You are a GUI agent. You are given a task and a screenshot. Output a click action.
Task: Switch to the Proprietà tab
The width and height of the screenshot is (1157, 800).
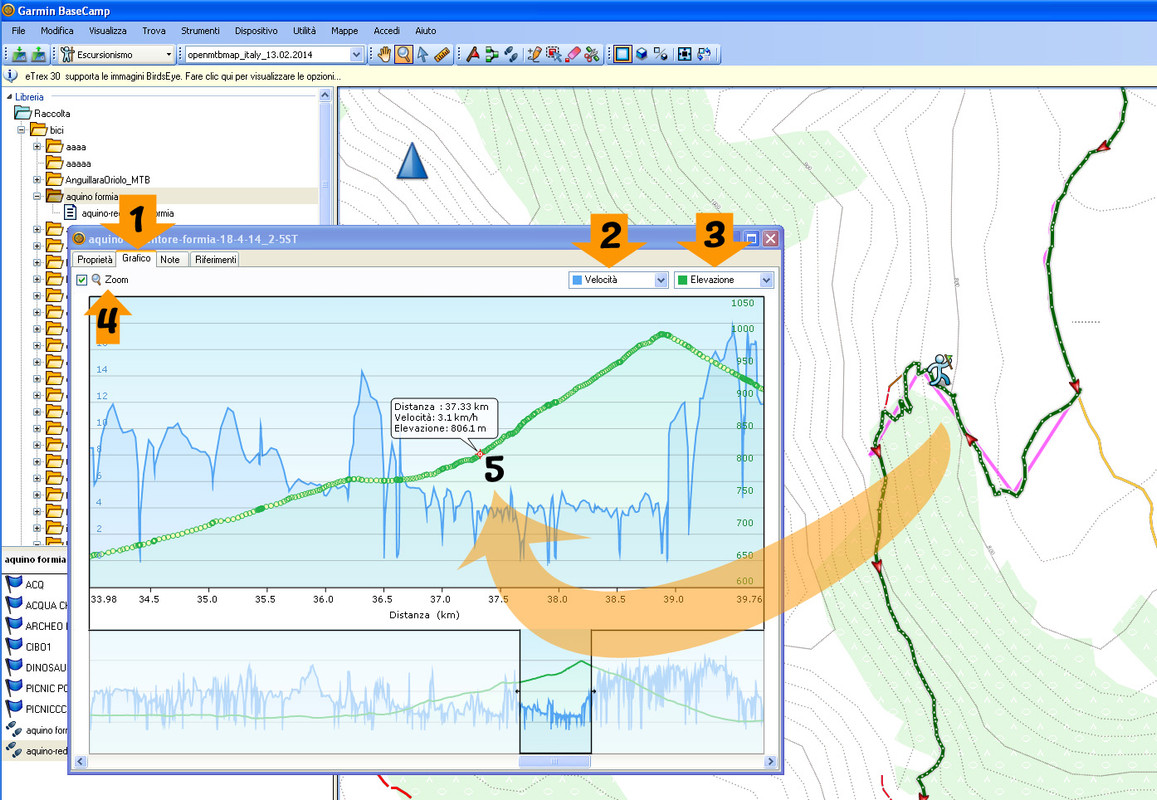click(x=94, y=259)
